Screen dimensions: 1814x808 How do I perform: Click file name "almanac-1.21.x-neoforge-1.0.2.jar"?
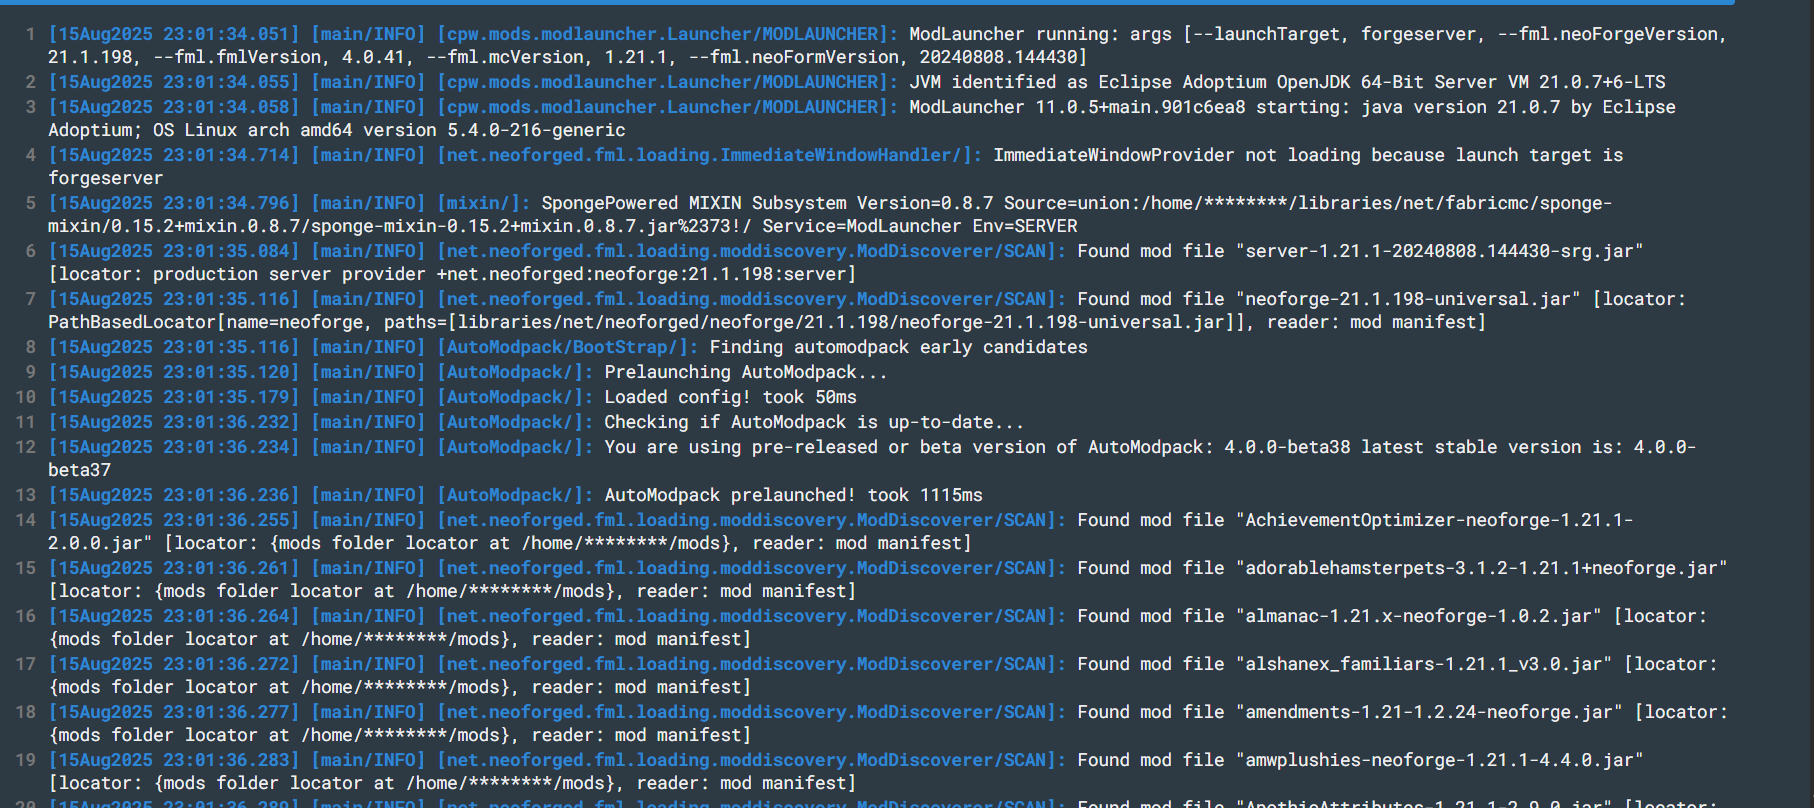[1418, 616]
